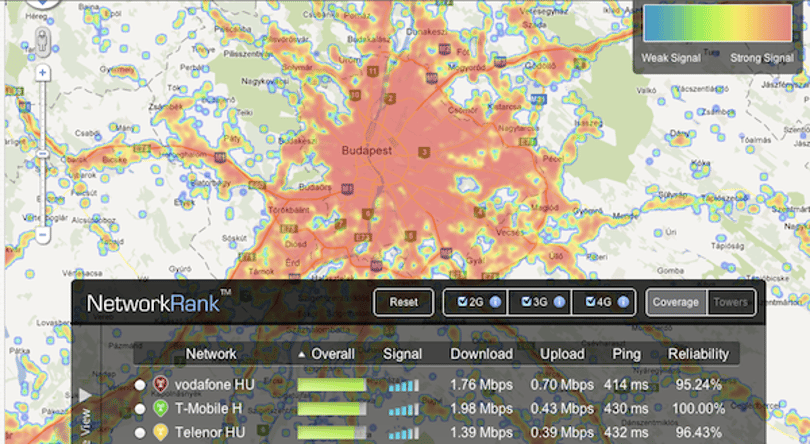Click the 4G info icon
The width and height of the screenshot is (810, 444).
623,302
